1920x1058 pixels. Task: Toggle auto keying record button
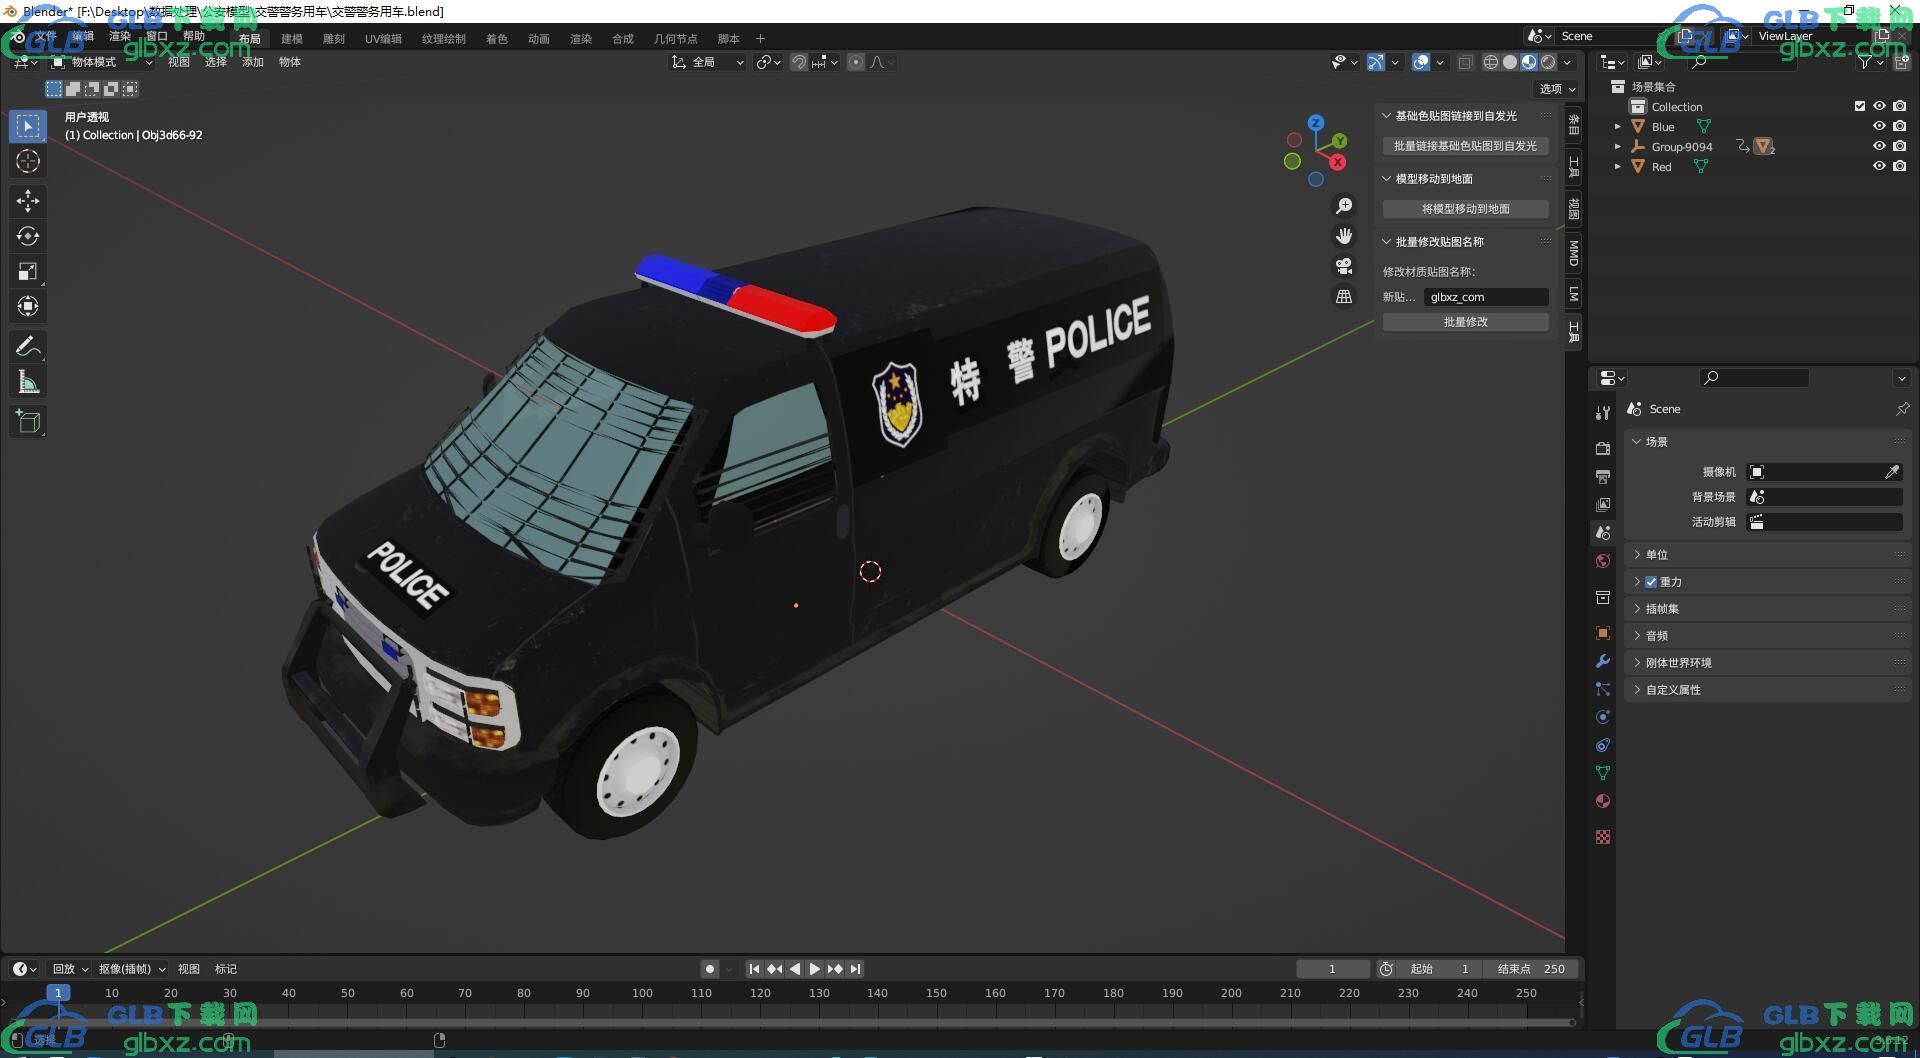[x=710, y=969]
